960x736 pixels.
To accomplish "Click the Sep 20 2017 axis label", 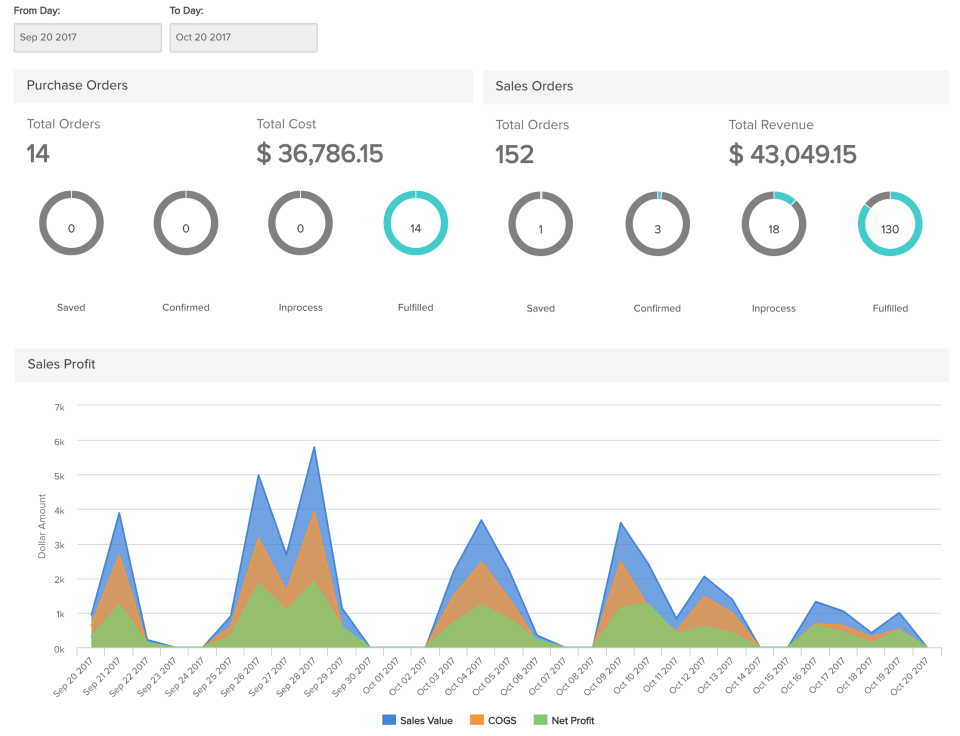I will click(73, 677).
